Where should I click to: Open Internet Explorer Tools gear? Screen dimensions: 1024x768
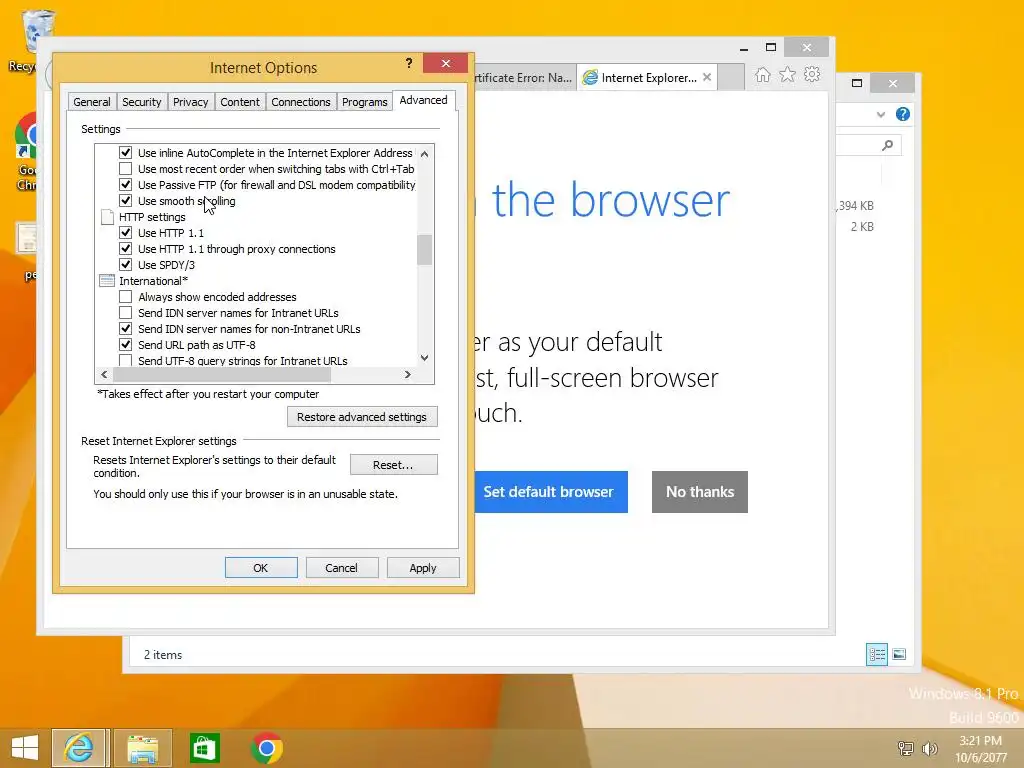(x=812, y=74)
